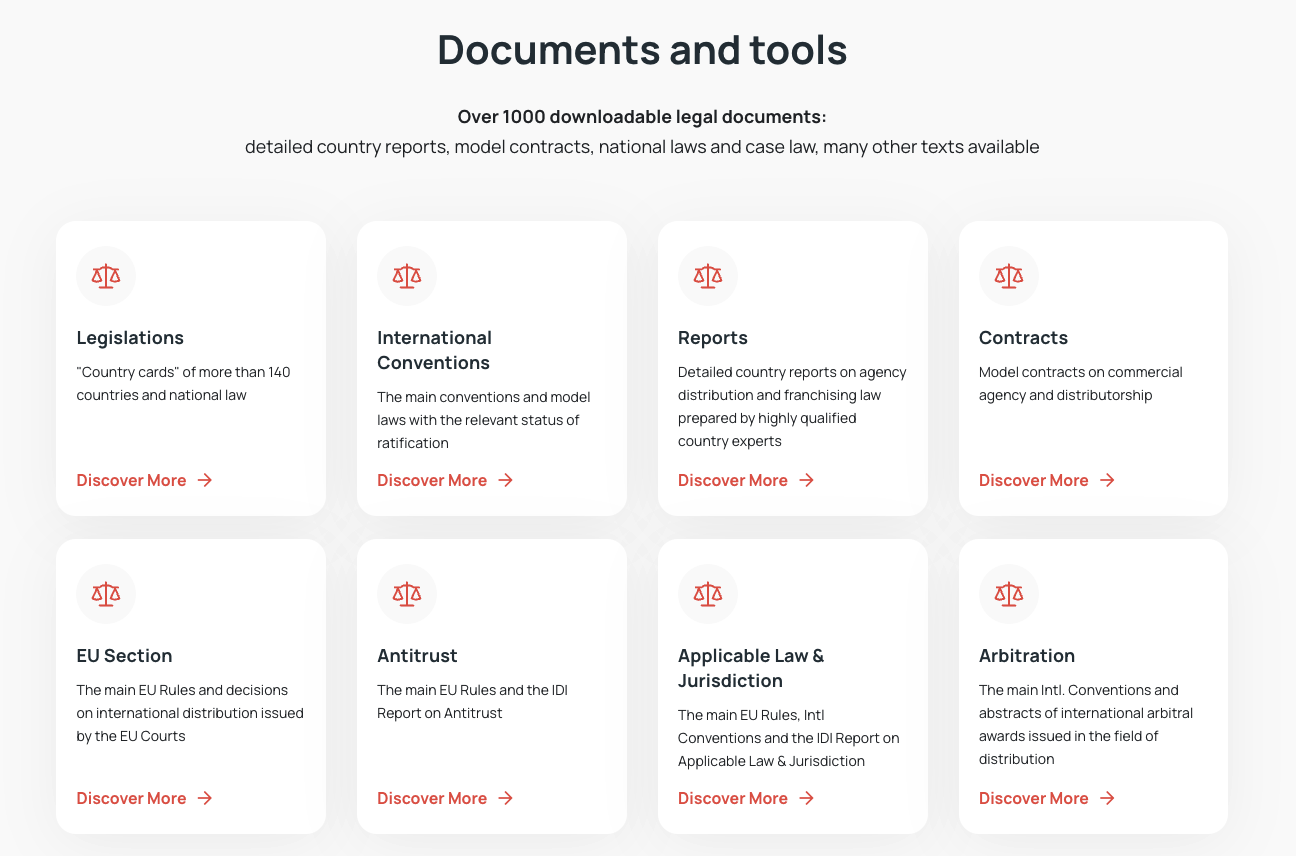The image size is (1296, 856).
Task: Click "The main EU Rules and the IDI Report on Antitrust" text
Action: pyautogui.click(x=473, y=702)
